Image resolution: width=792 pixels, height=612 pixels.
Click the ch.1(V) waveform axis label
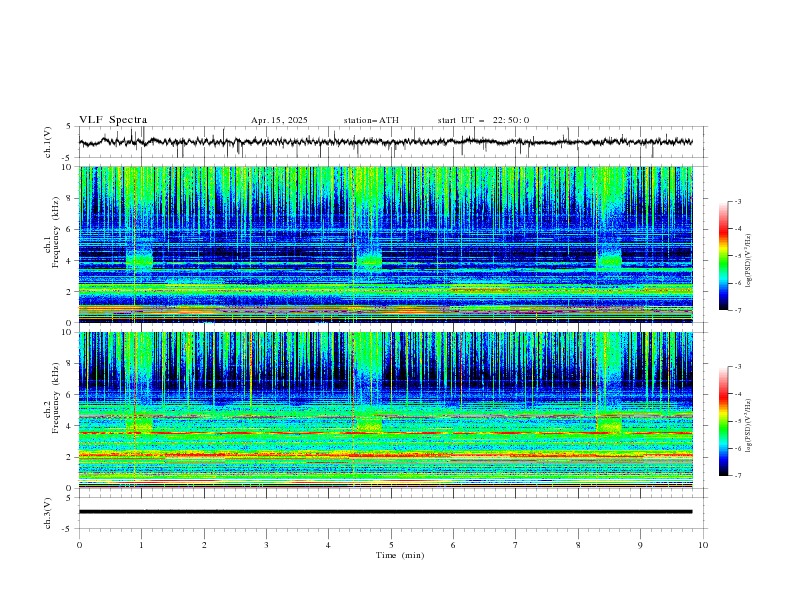pos(48,142)
